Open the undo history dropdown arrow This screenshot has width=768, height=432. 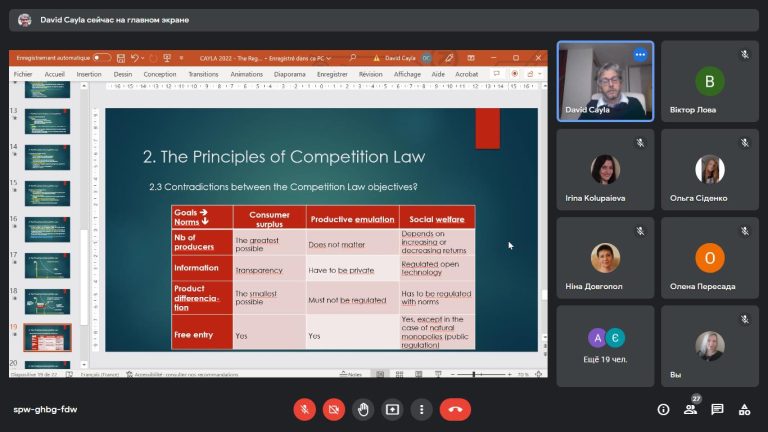click(x=143, y=58)
